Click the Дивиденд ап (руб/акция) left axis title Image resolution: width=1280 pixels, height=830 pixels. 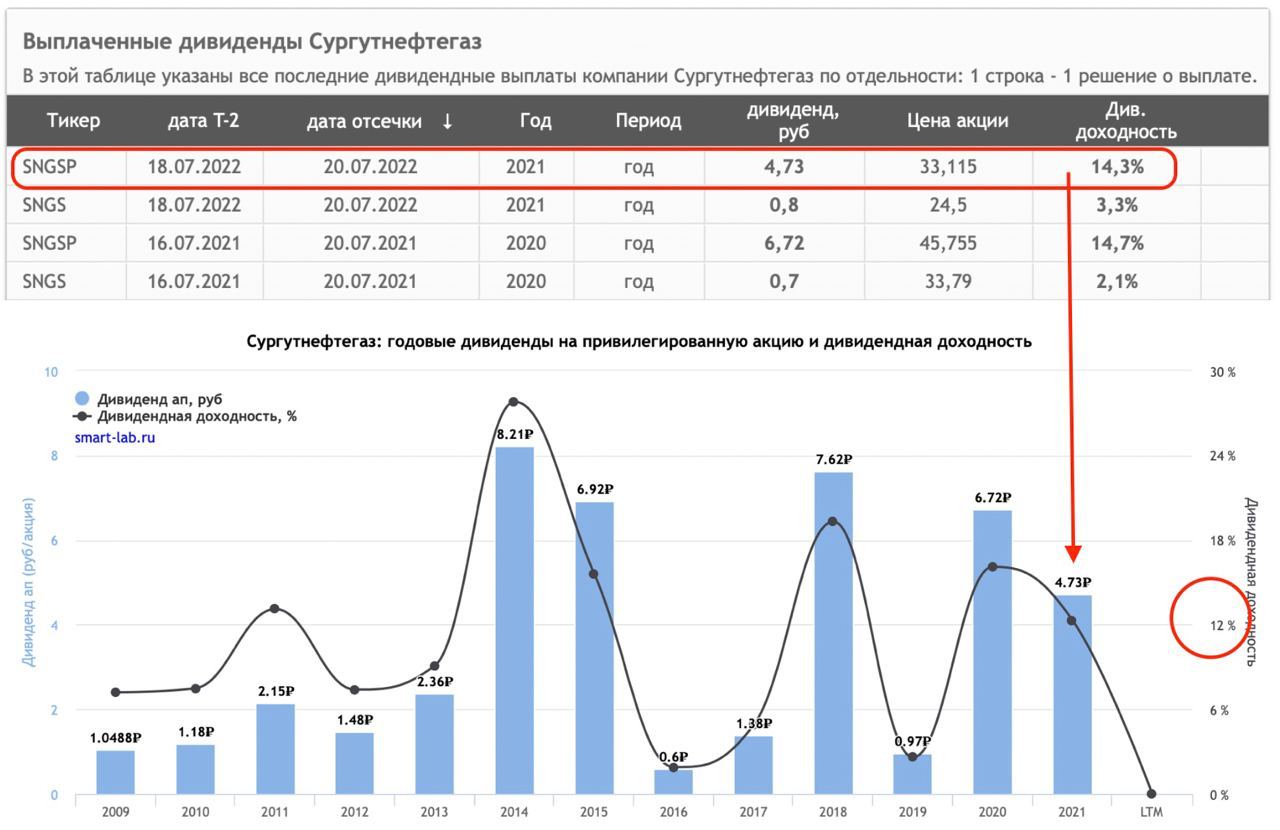29,582
